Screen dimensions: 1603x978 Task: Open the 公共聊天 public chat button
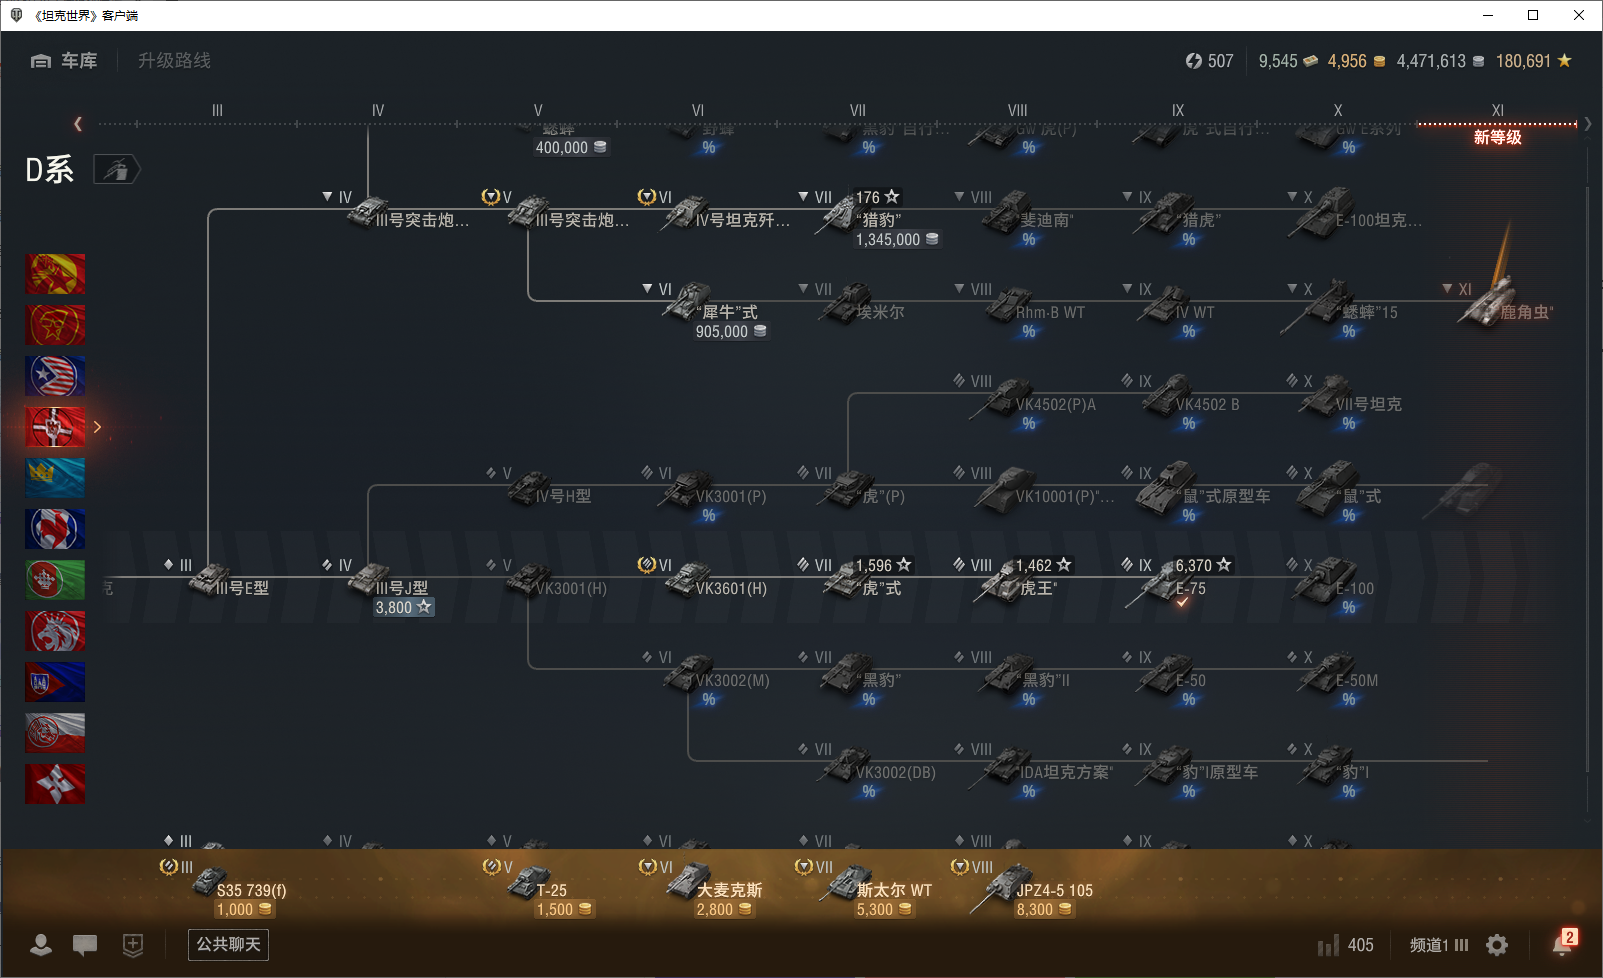pyautogui.click(x=228, y=945)
